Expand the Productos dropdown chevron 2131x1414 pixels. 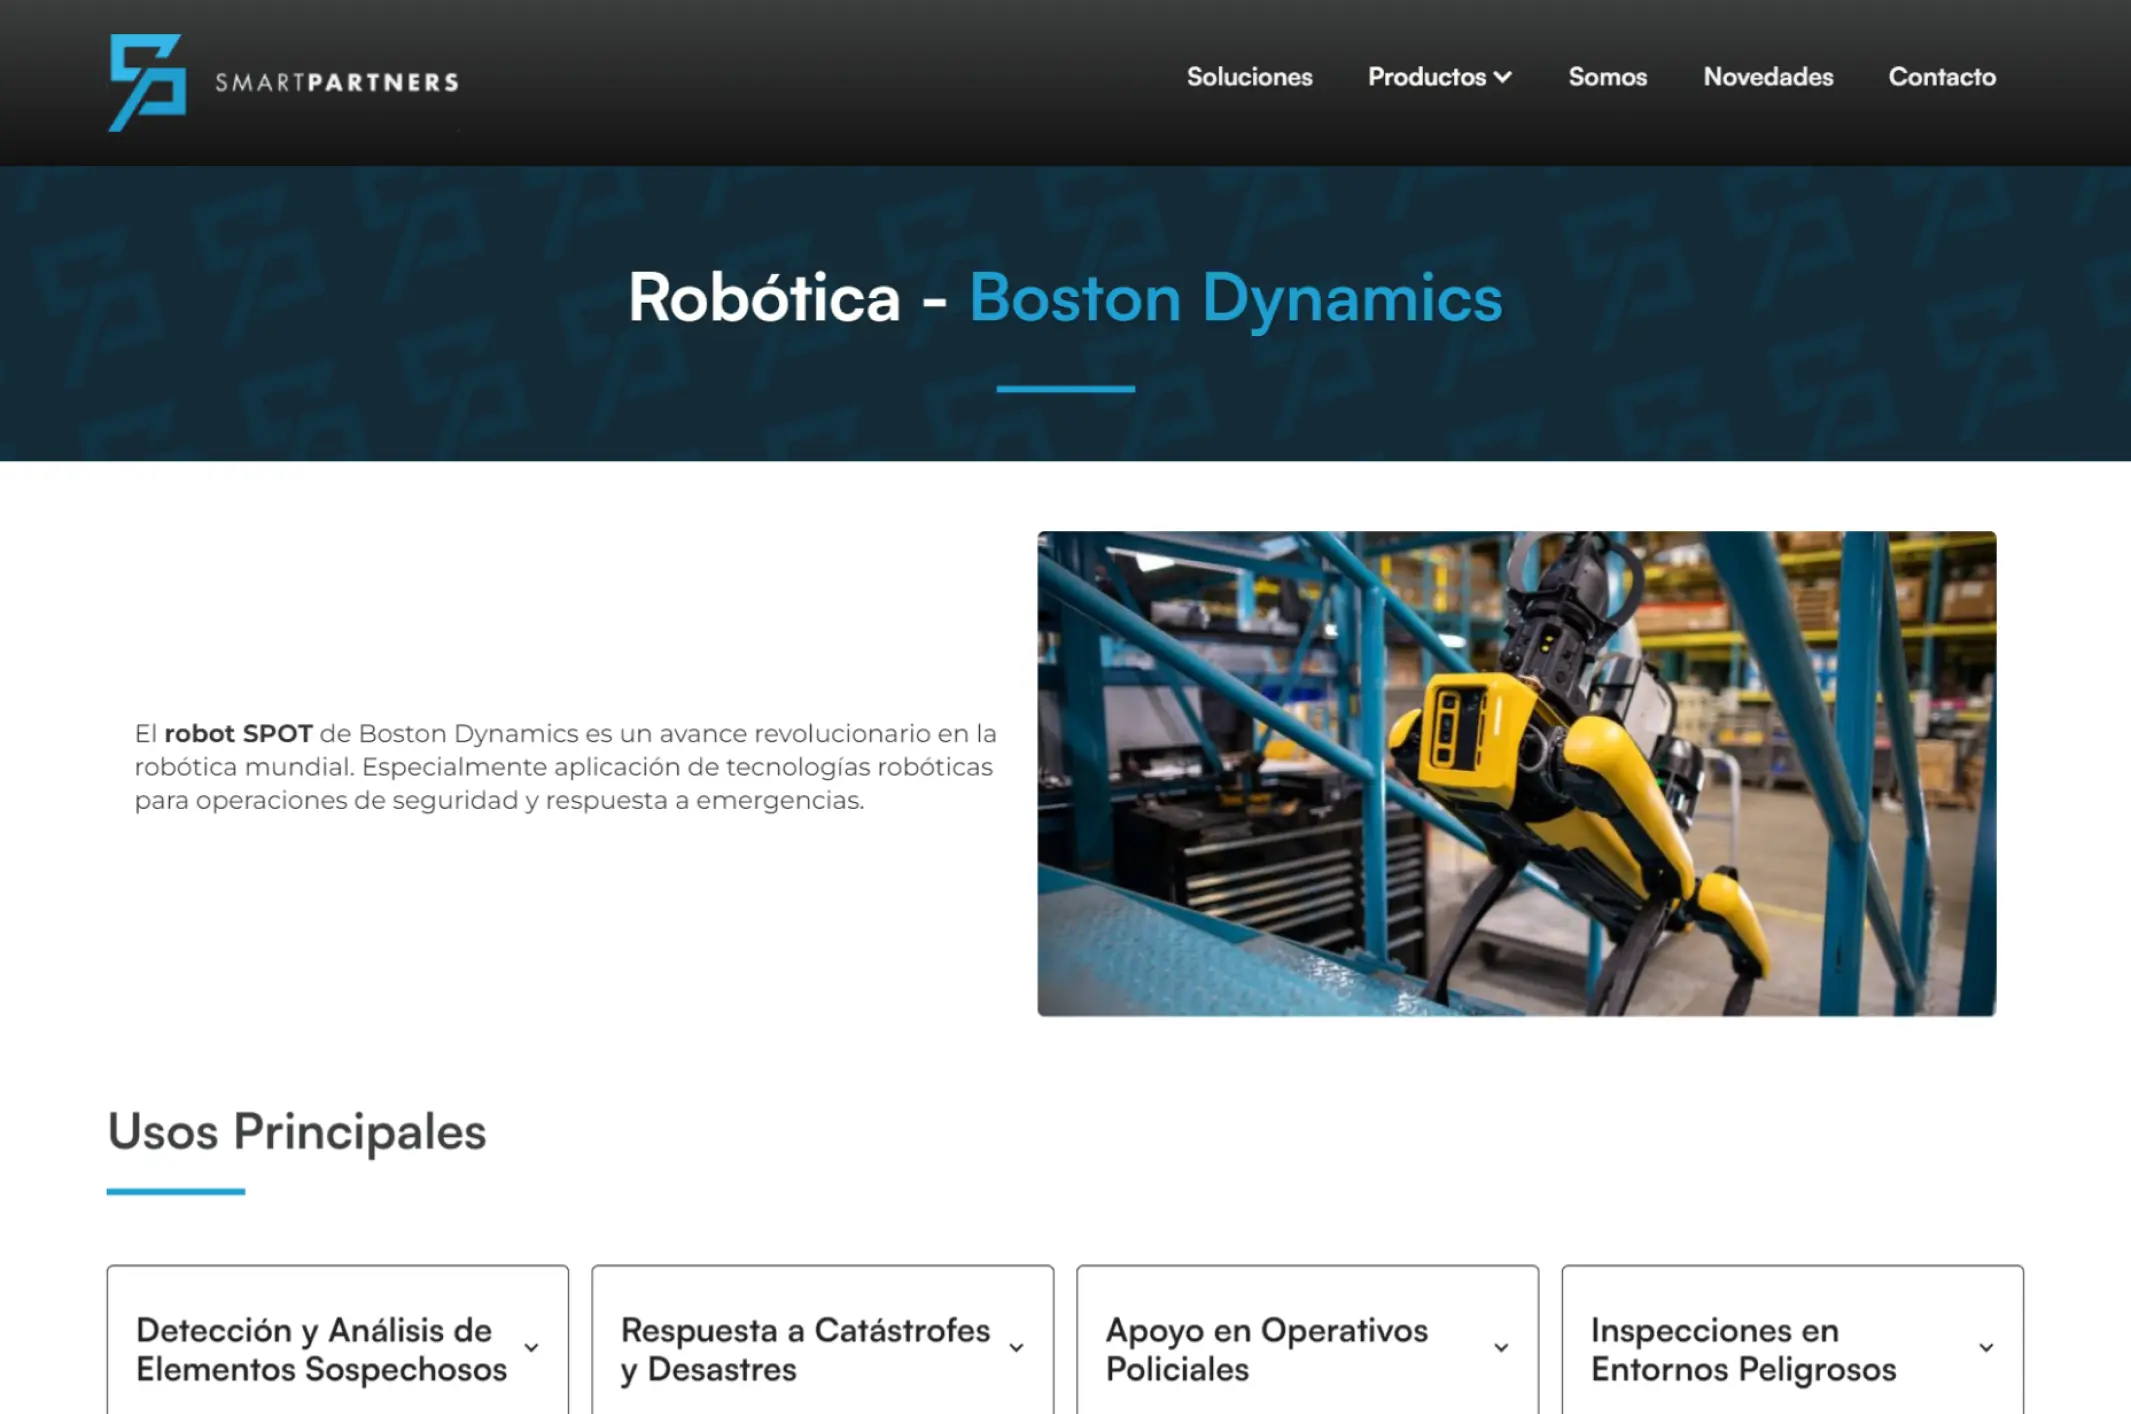1502,78
